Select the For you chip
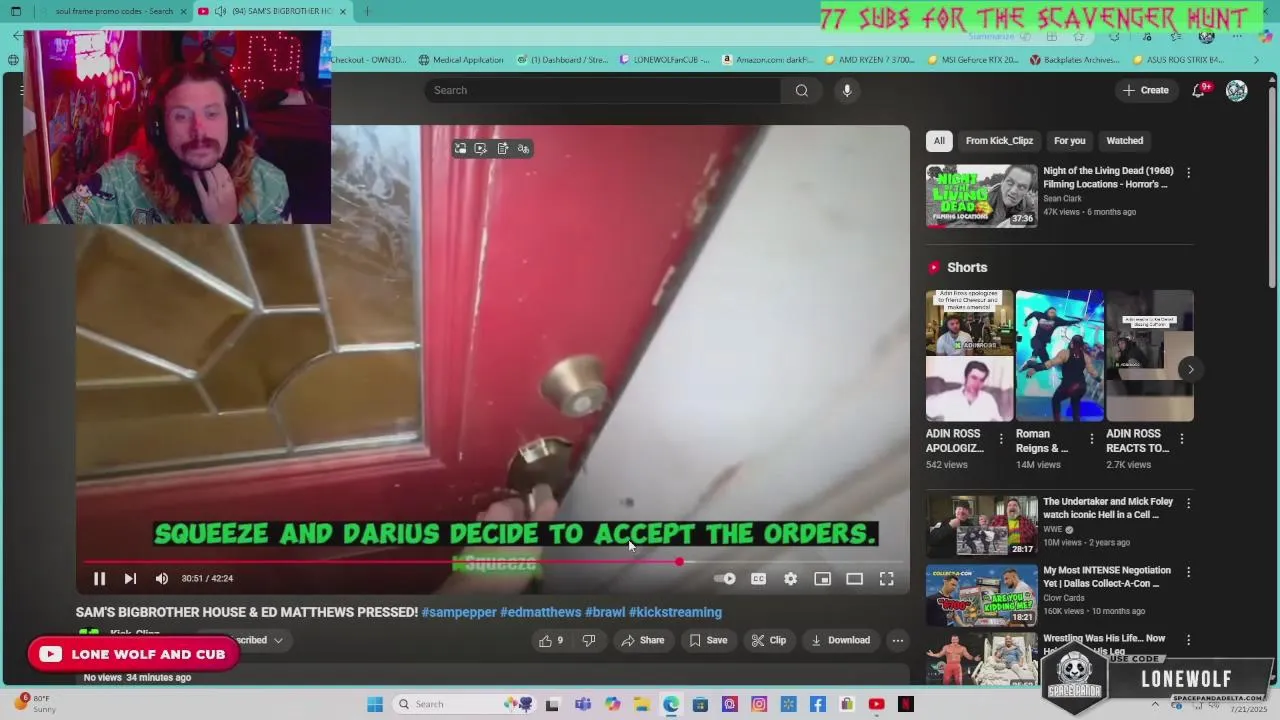1280x720 pixels. 1069,141
